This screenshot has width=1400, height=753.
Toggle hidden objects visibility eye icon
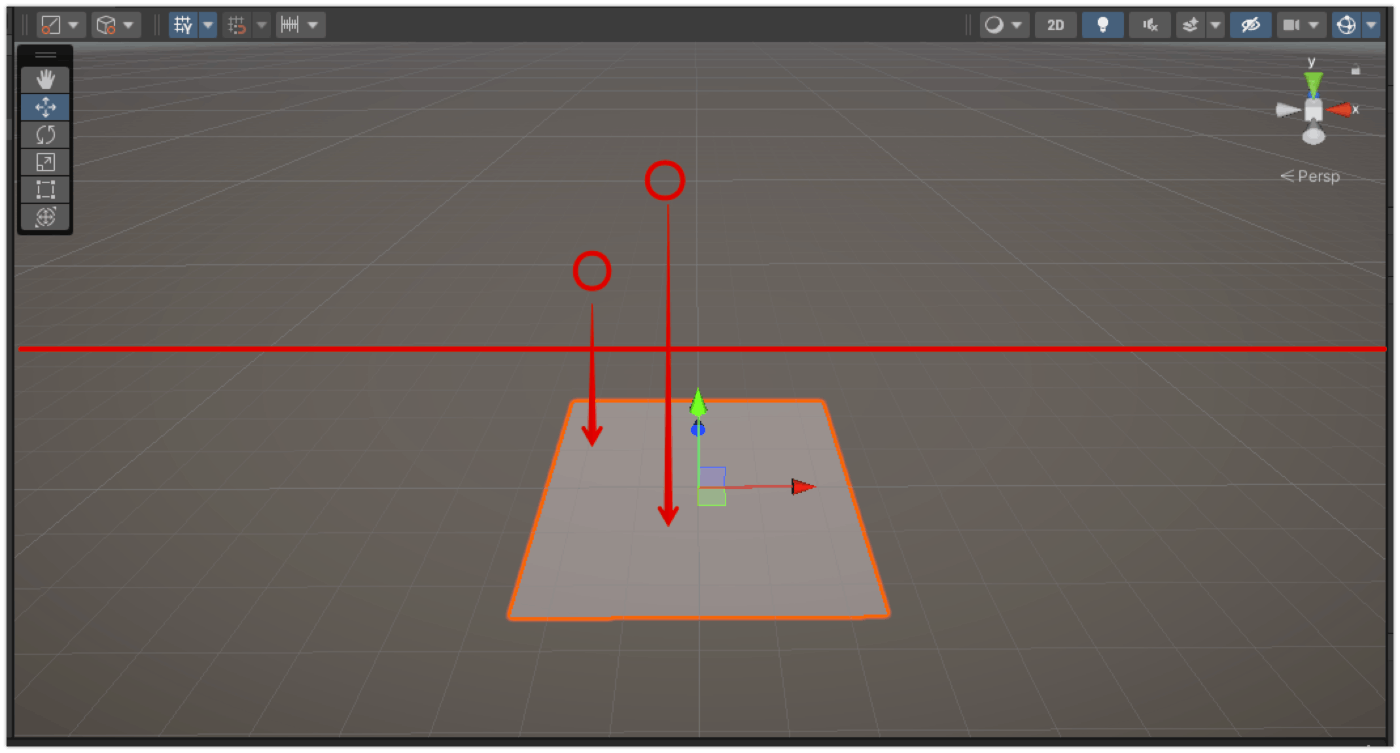(x=1250, y=25)
